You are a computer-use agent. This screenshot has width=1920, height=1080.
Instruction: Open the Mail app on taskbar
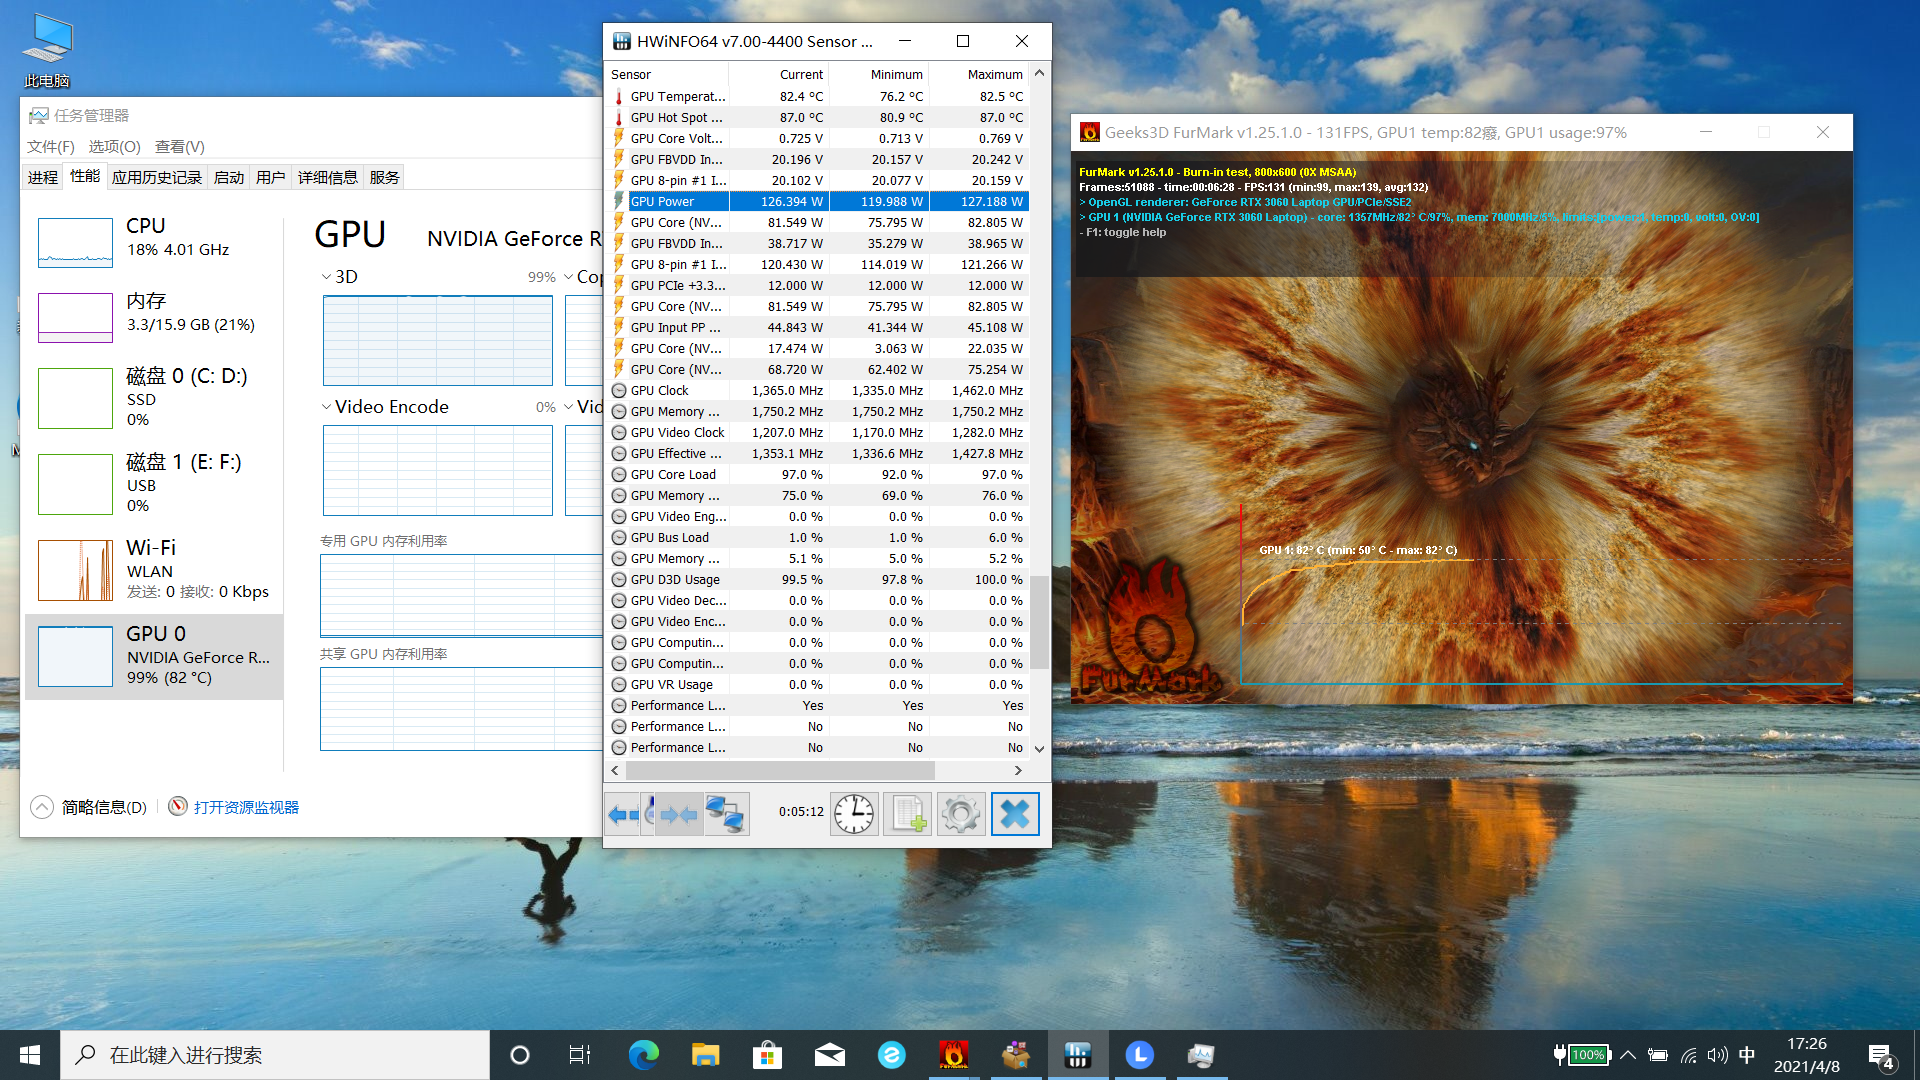pyautogui.click(x=830, y=1055)
